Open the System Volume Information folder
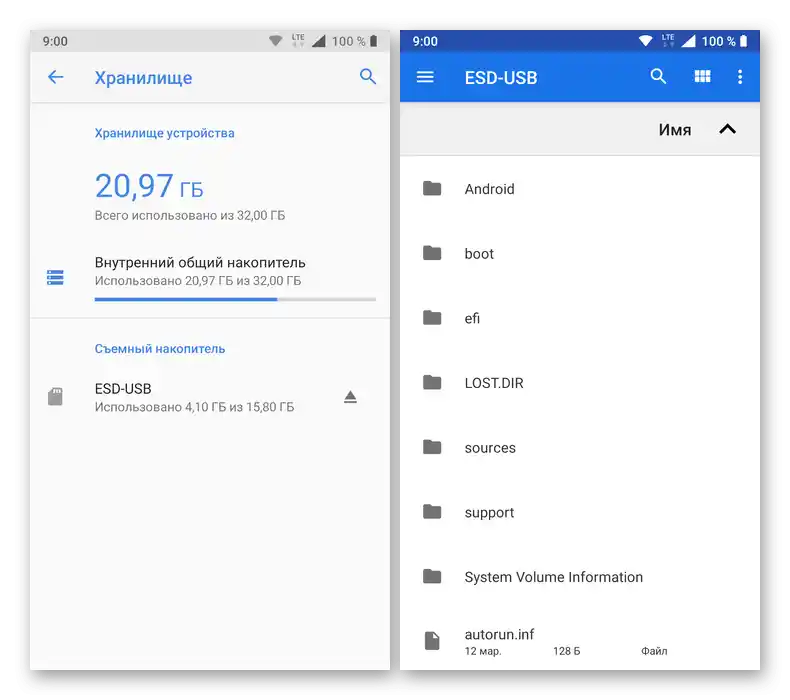 pos(579,577)
